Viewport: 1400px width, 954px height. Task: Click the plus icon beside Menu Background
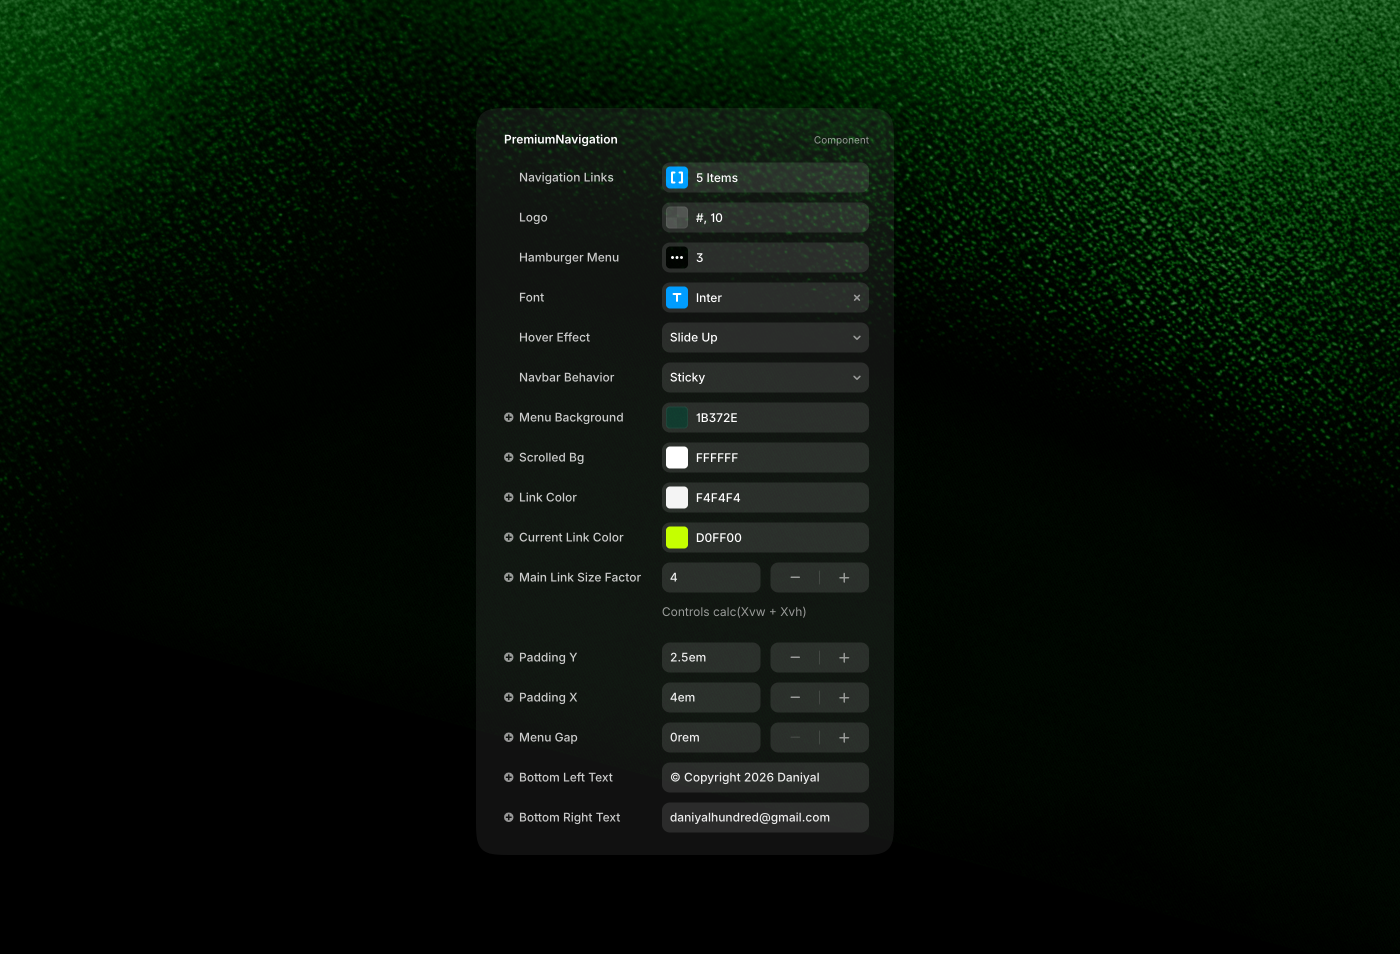pos(509,418)
